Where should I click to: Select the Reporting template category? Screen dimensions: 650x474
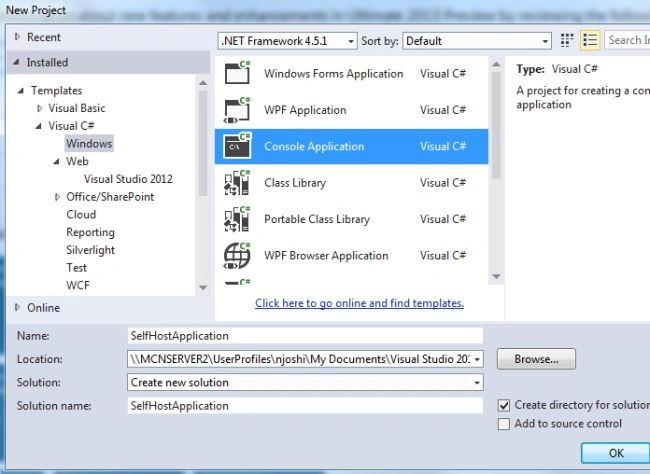pyautogui.click(x=90, y=232)
